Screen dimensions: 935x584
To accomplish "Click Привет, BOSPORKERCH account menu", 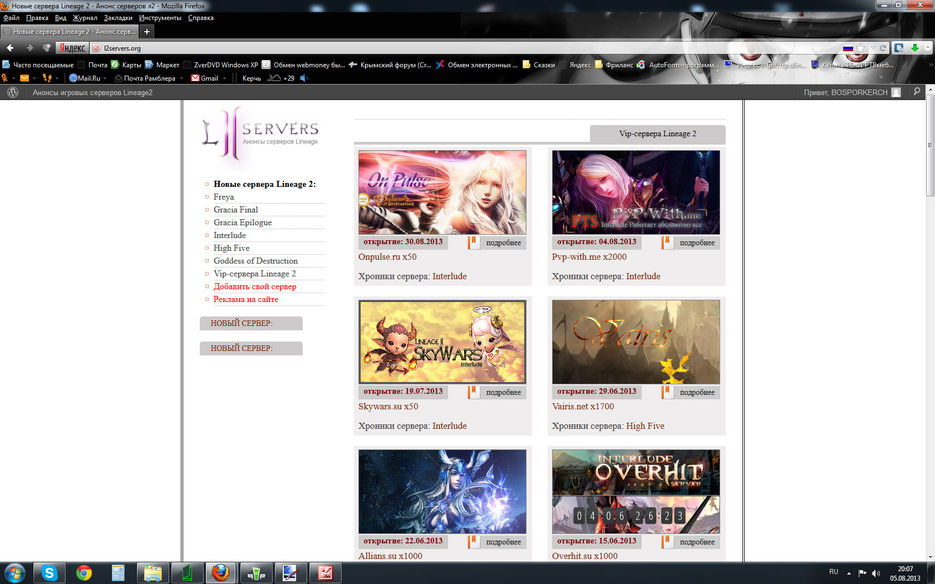I will click(x=852, y=92).
